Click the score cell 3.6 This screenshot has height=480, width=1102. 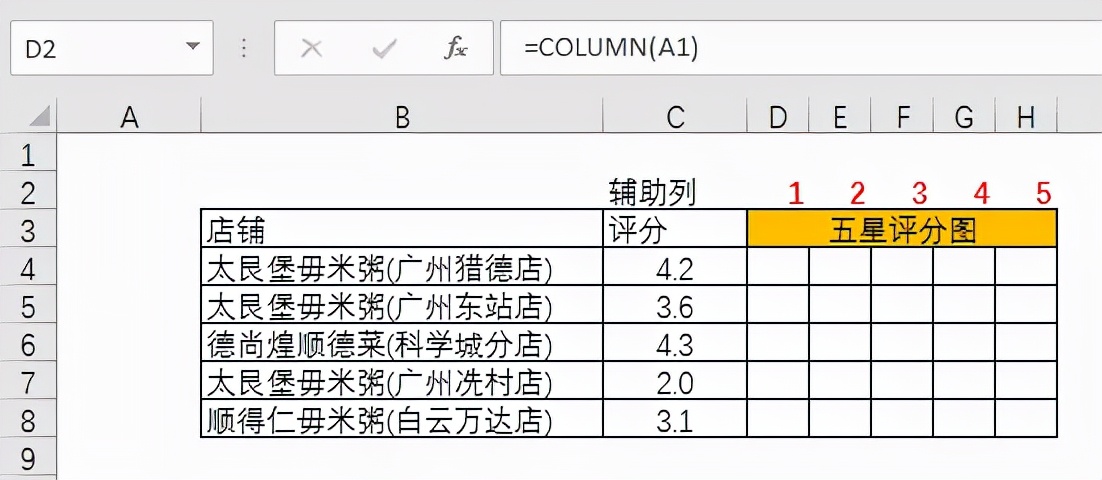(675, 304)
